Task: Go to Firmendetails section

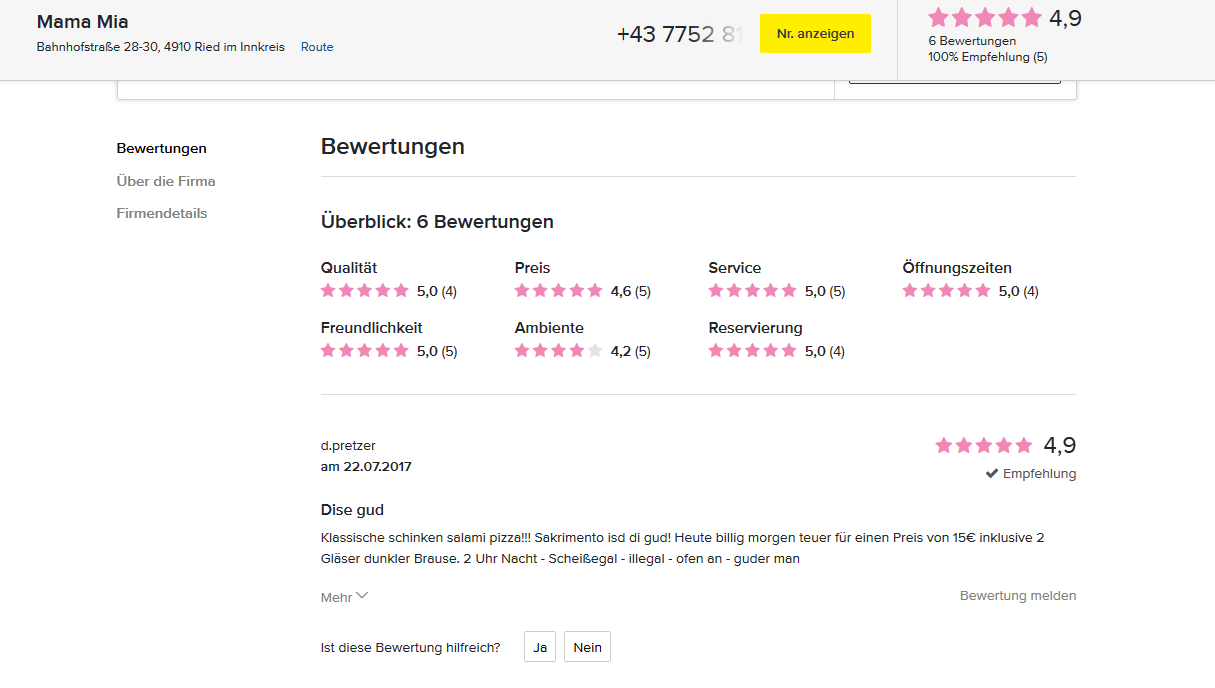Action: (x=162, y=213)
